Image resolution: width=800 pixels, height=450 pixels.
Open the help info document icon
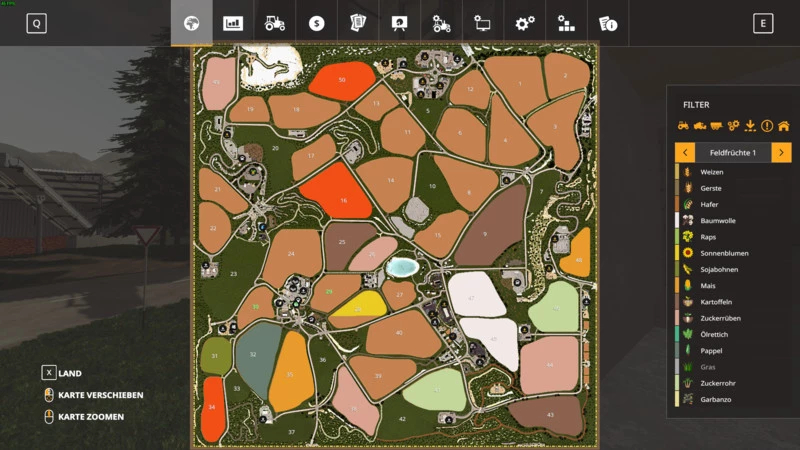[608, 23]
